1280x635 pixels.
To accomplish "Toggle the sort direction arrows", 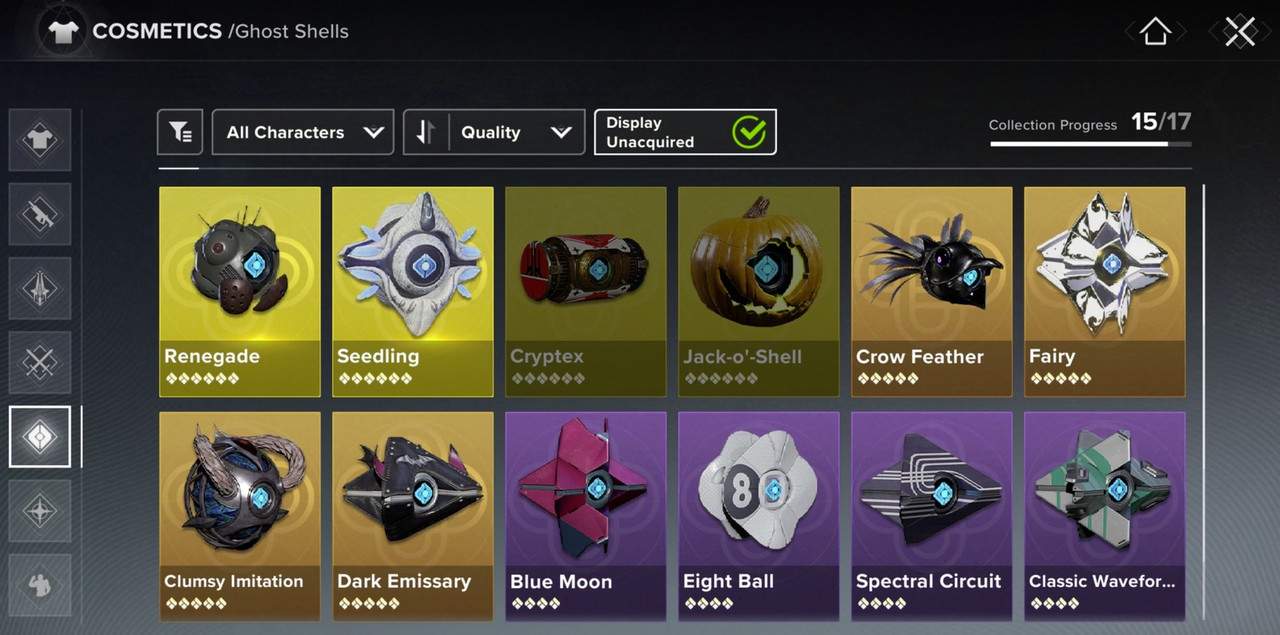I will (x=426, y=132).
